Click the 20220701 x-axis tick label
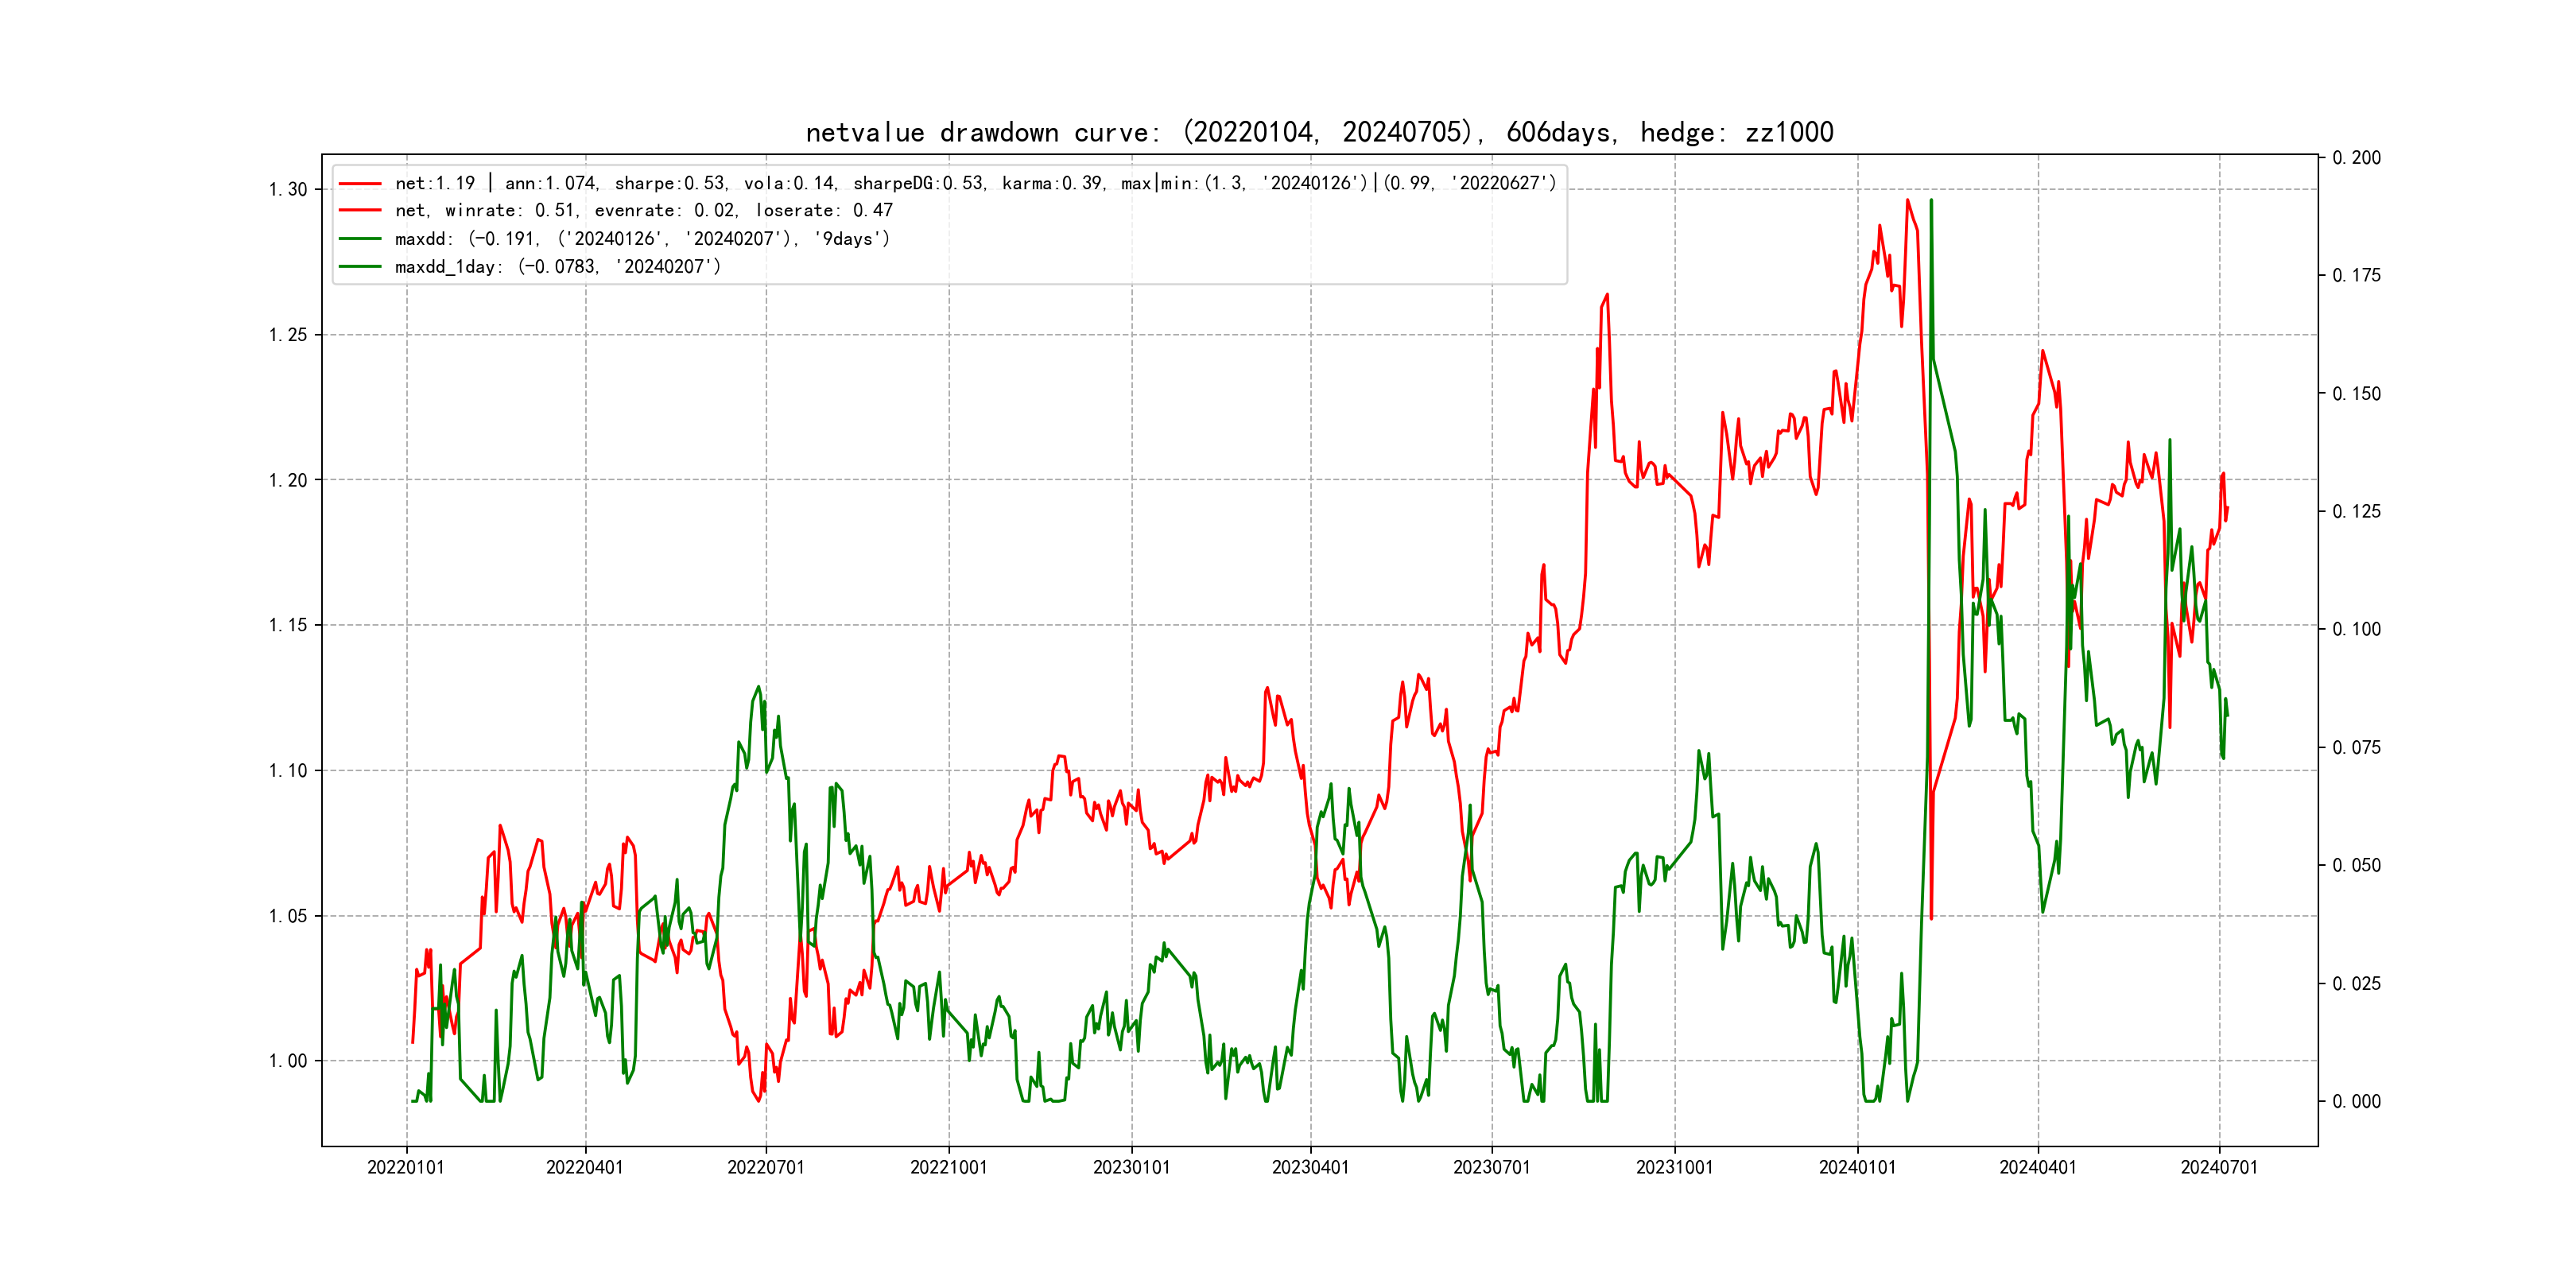The height and width of the screenshot is (1288, 2576). coord(766,1167)
